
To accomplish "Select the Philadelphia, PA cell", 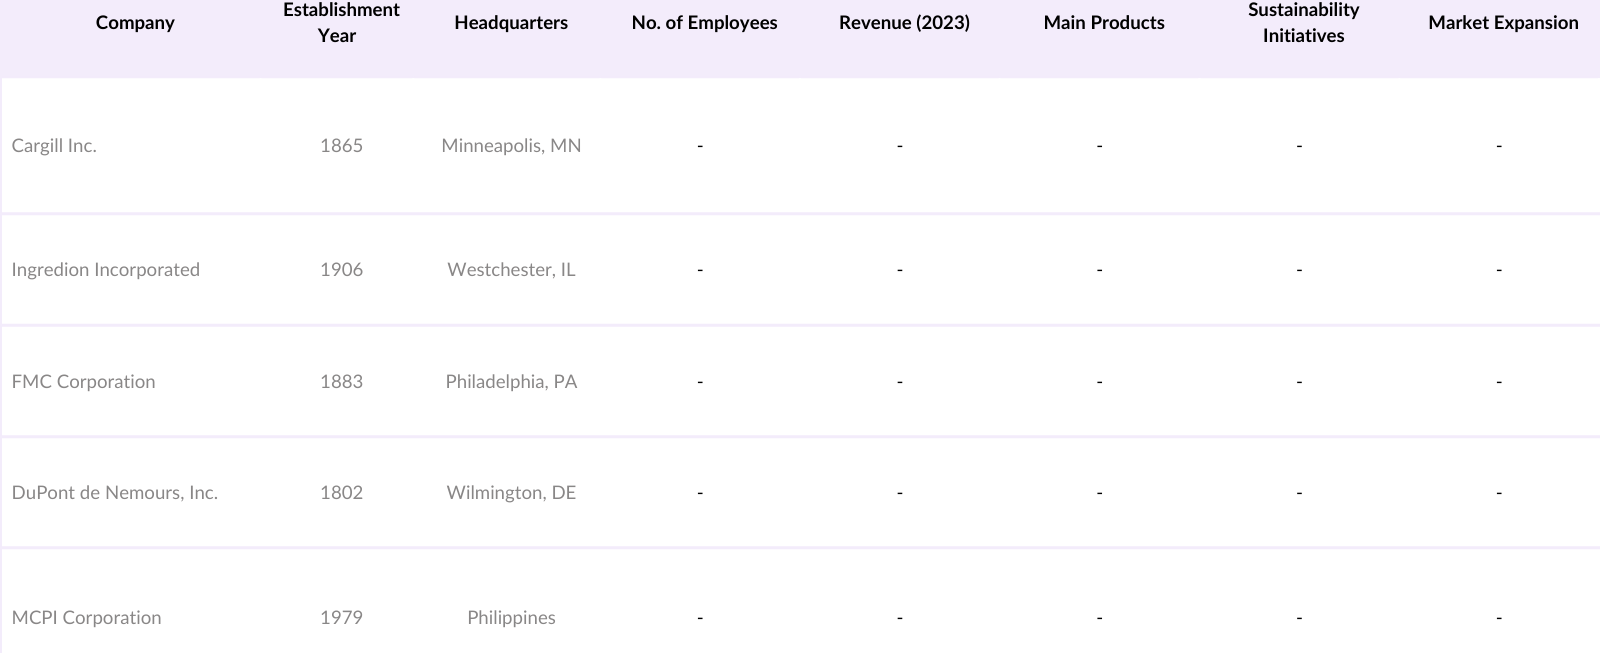I will [511, 382].
